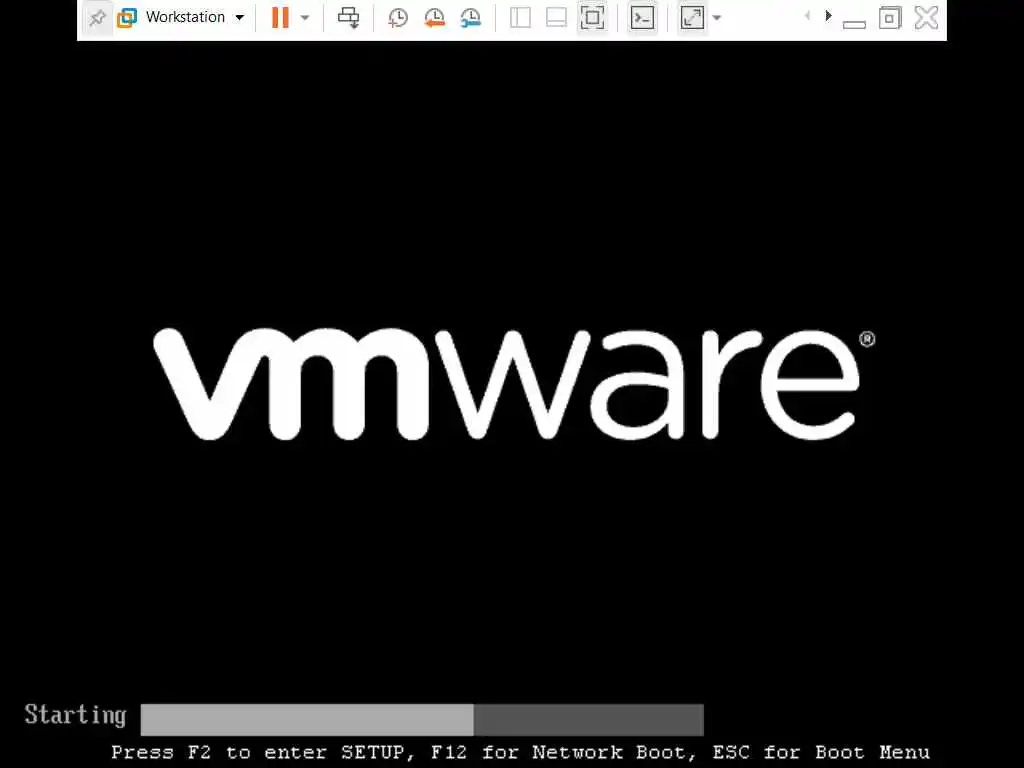Open the snapshot manager
1024x768 pixels.
coord(470,18)
